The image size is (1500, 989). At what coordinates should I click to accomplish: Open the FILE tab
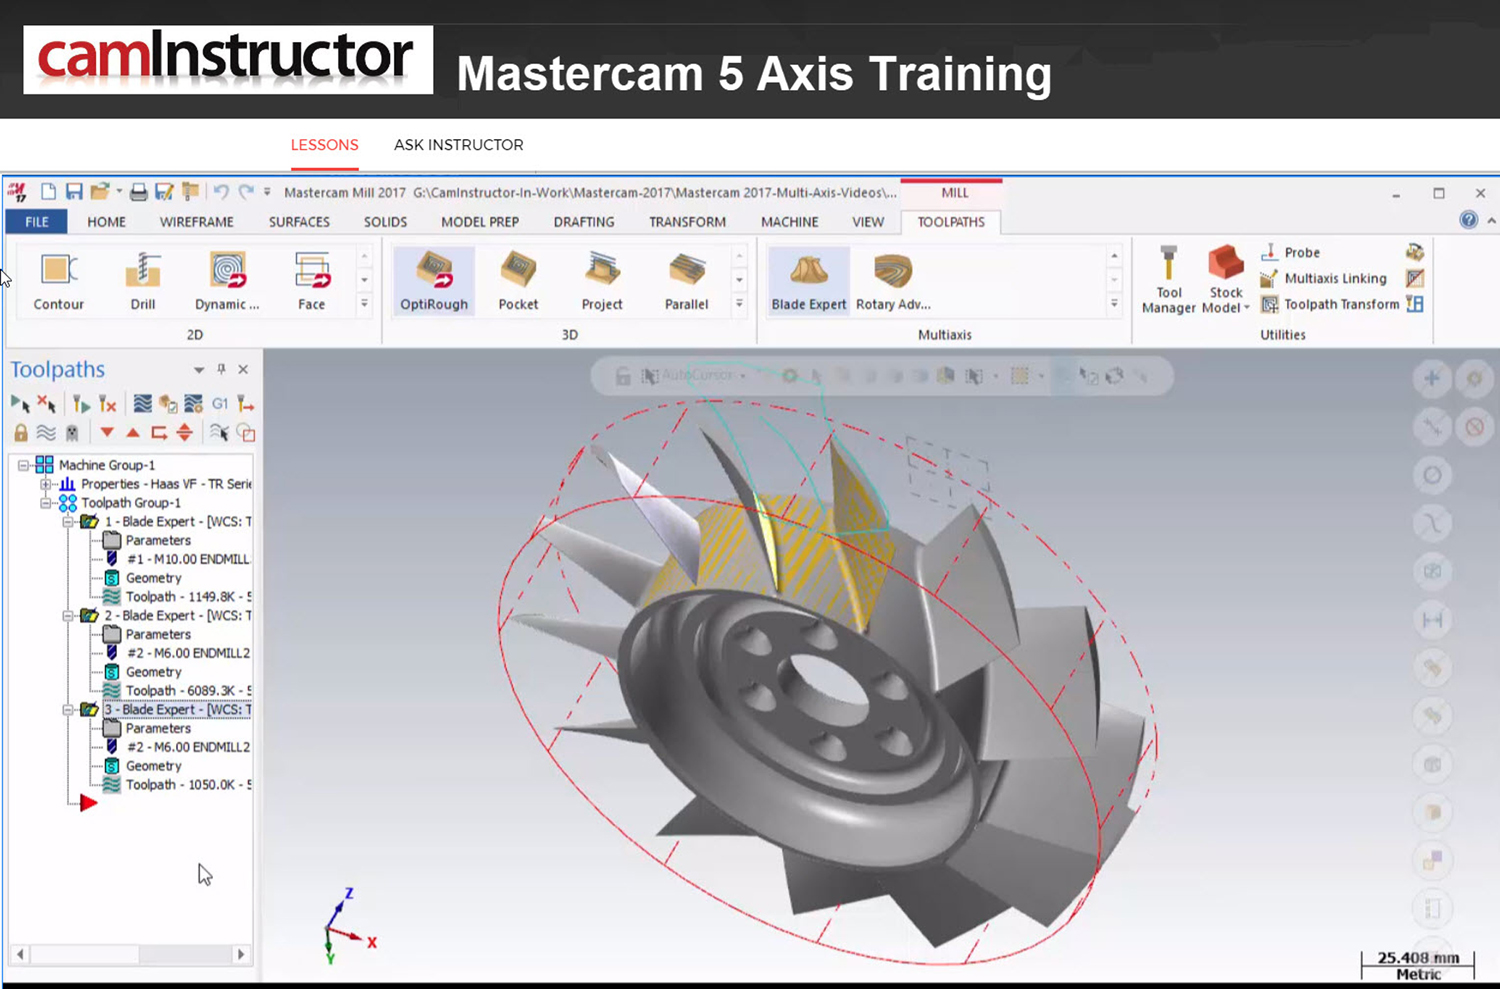[37, 222]
